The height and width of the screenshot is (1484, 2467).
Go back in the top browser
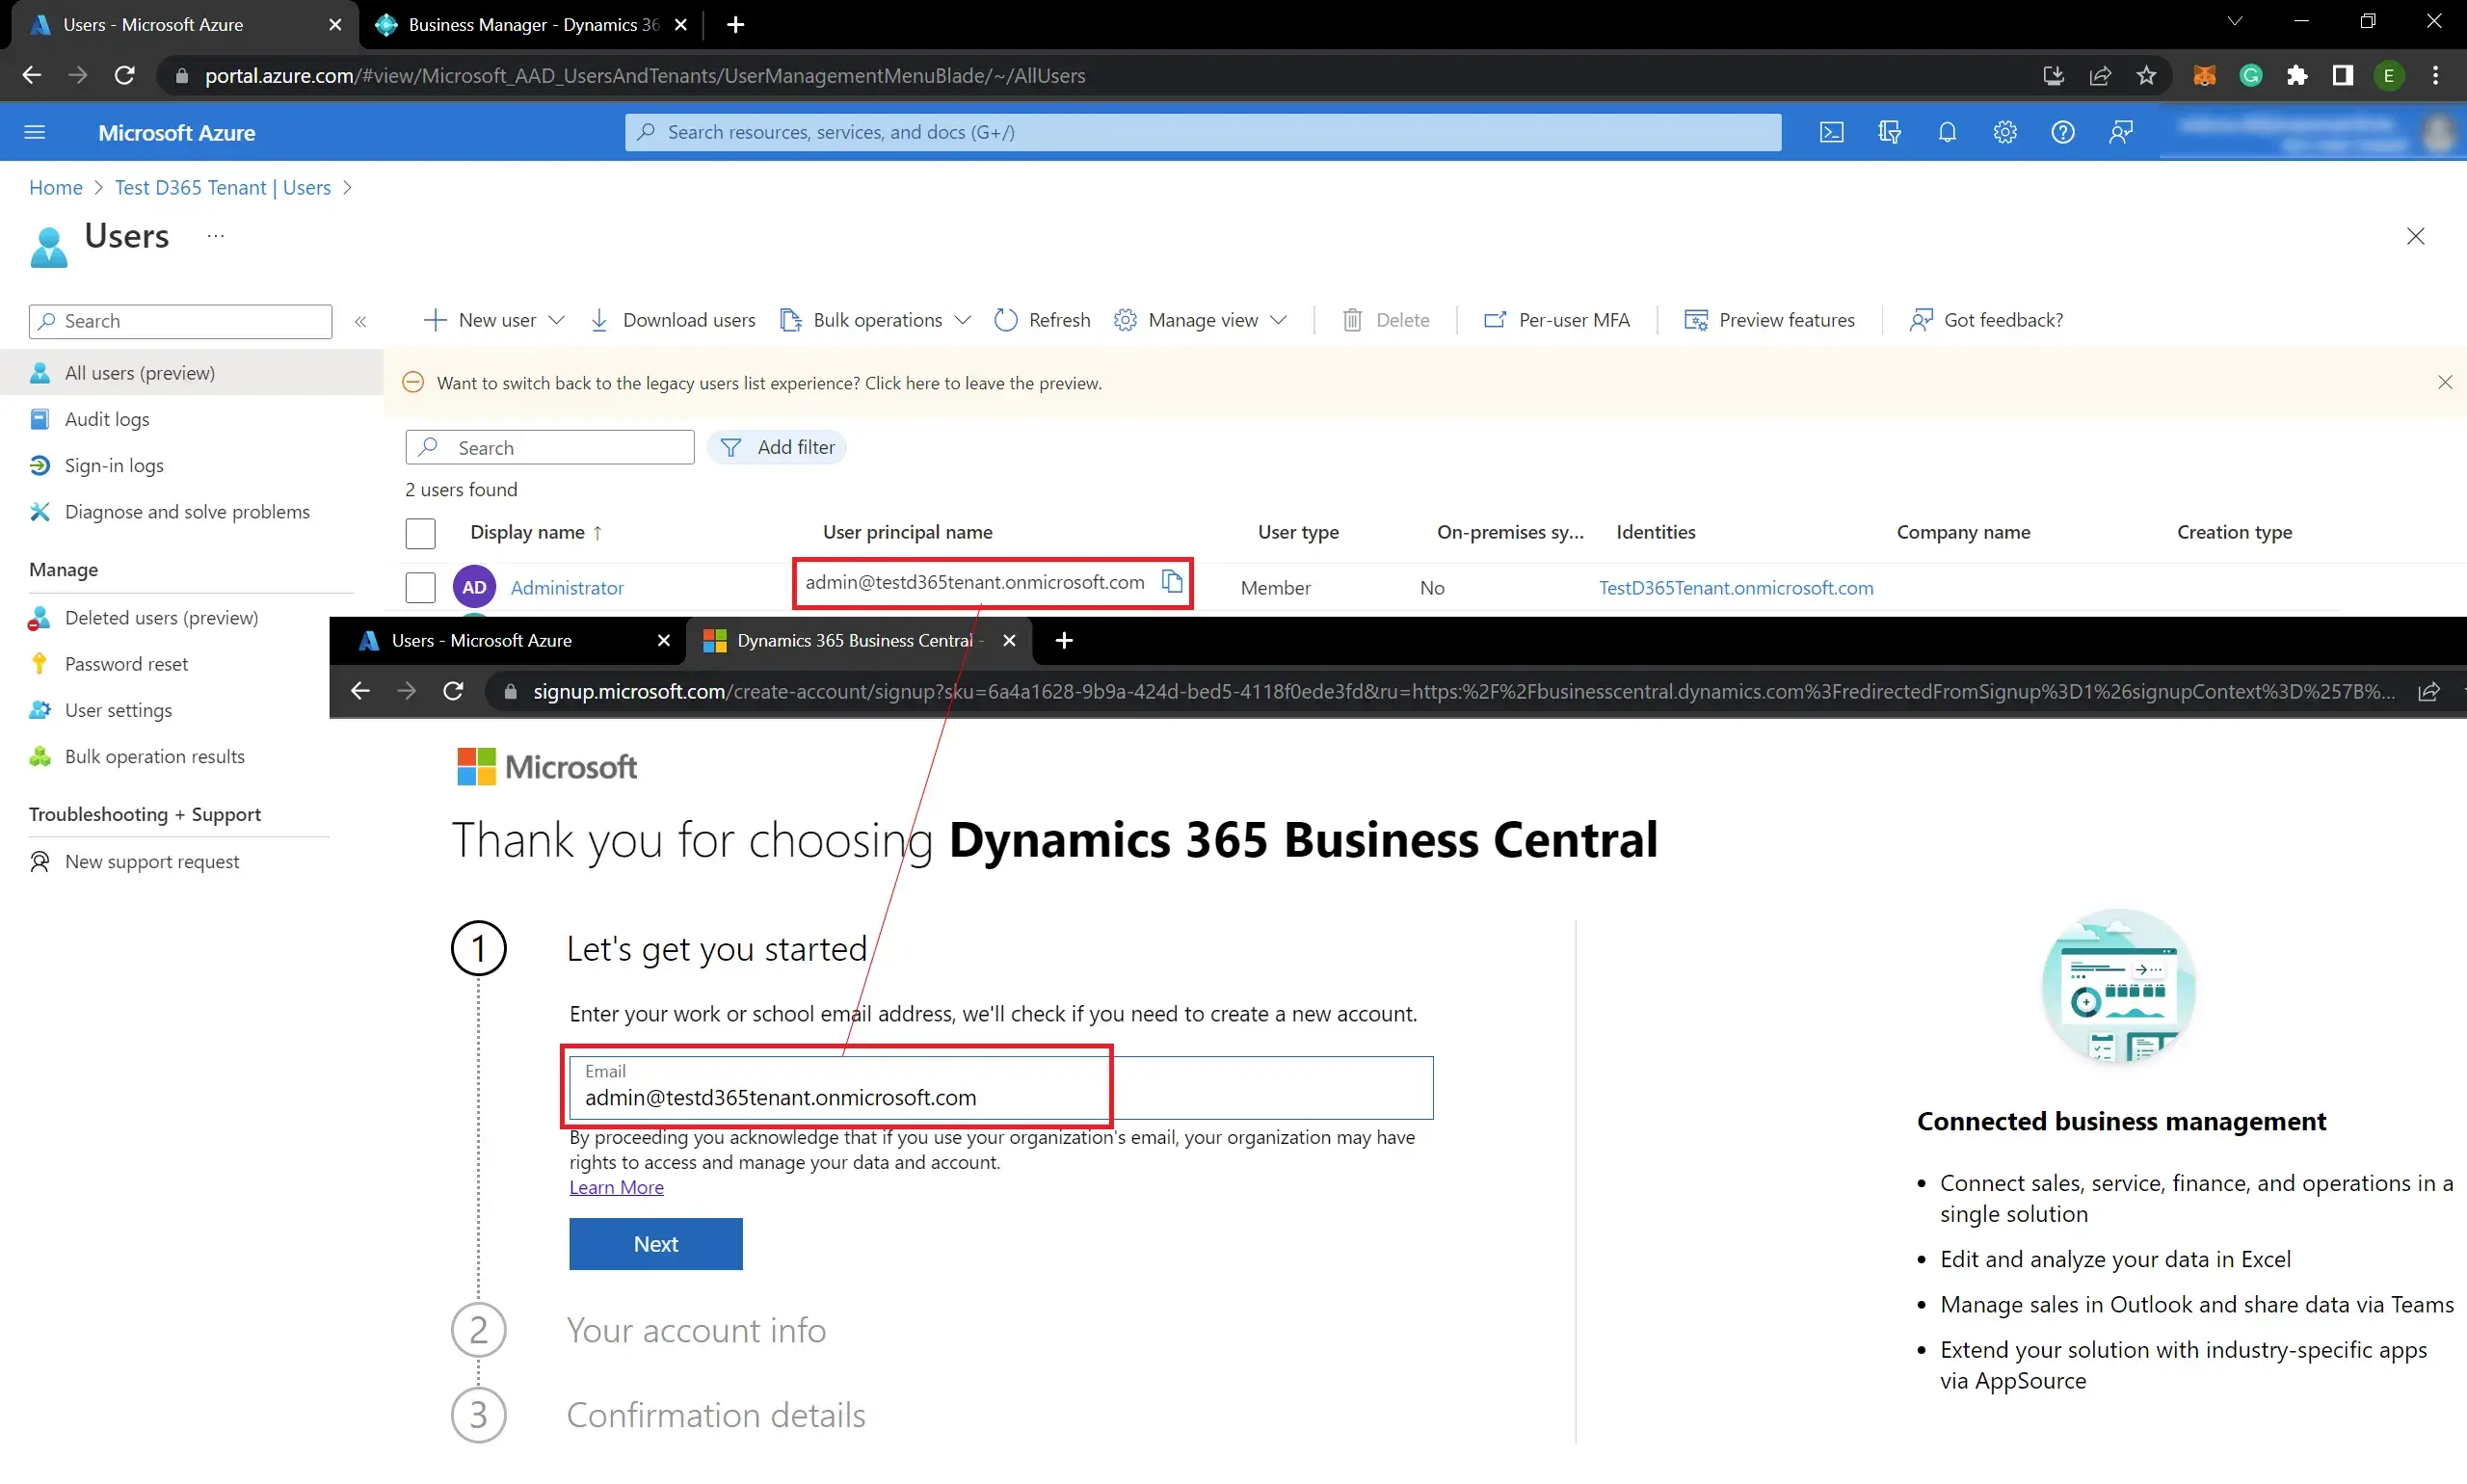[31, 75]
